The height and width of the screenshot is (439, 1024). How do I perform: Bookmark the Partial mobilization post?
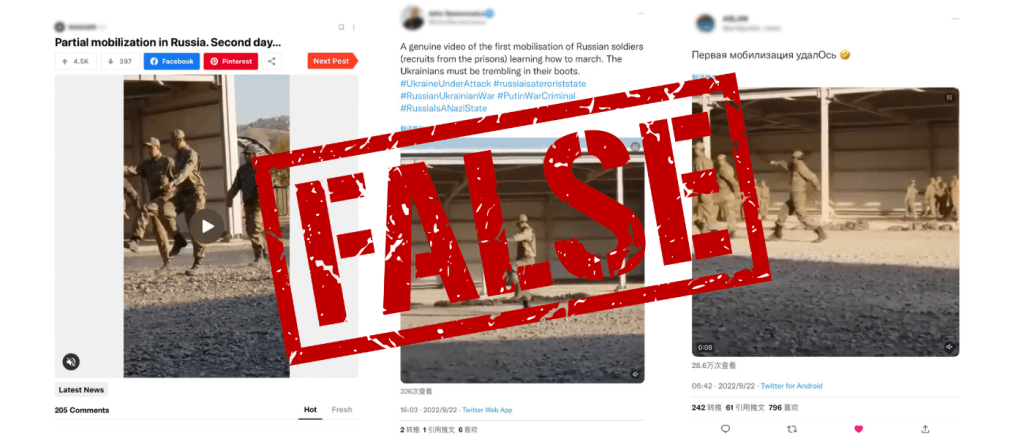tap(341, 27)
